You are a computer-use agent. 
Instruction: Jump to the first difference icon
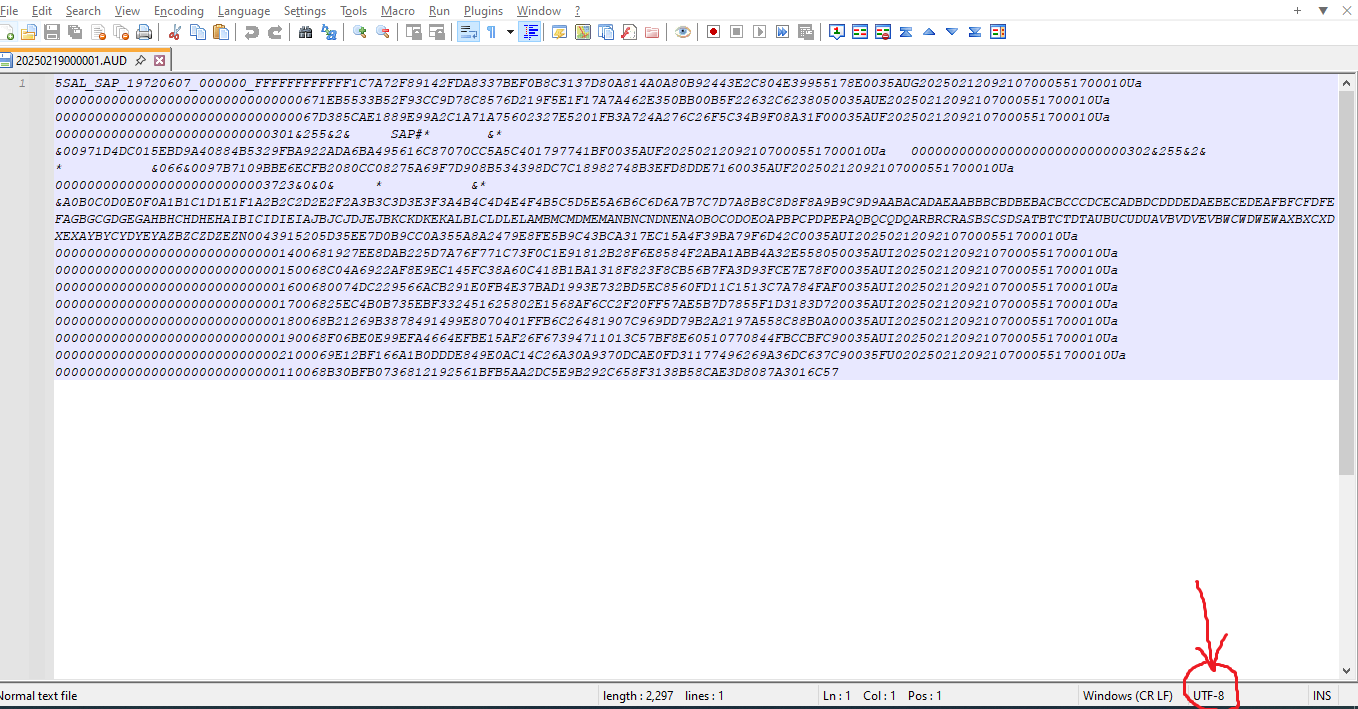pyautogui.click(x=906, y=32)
